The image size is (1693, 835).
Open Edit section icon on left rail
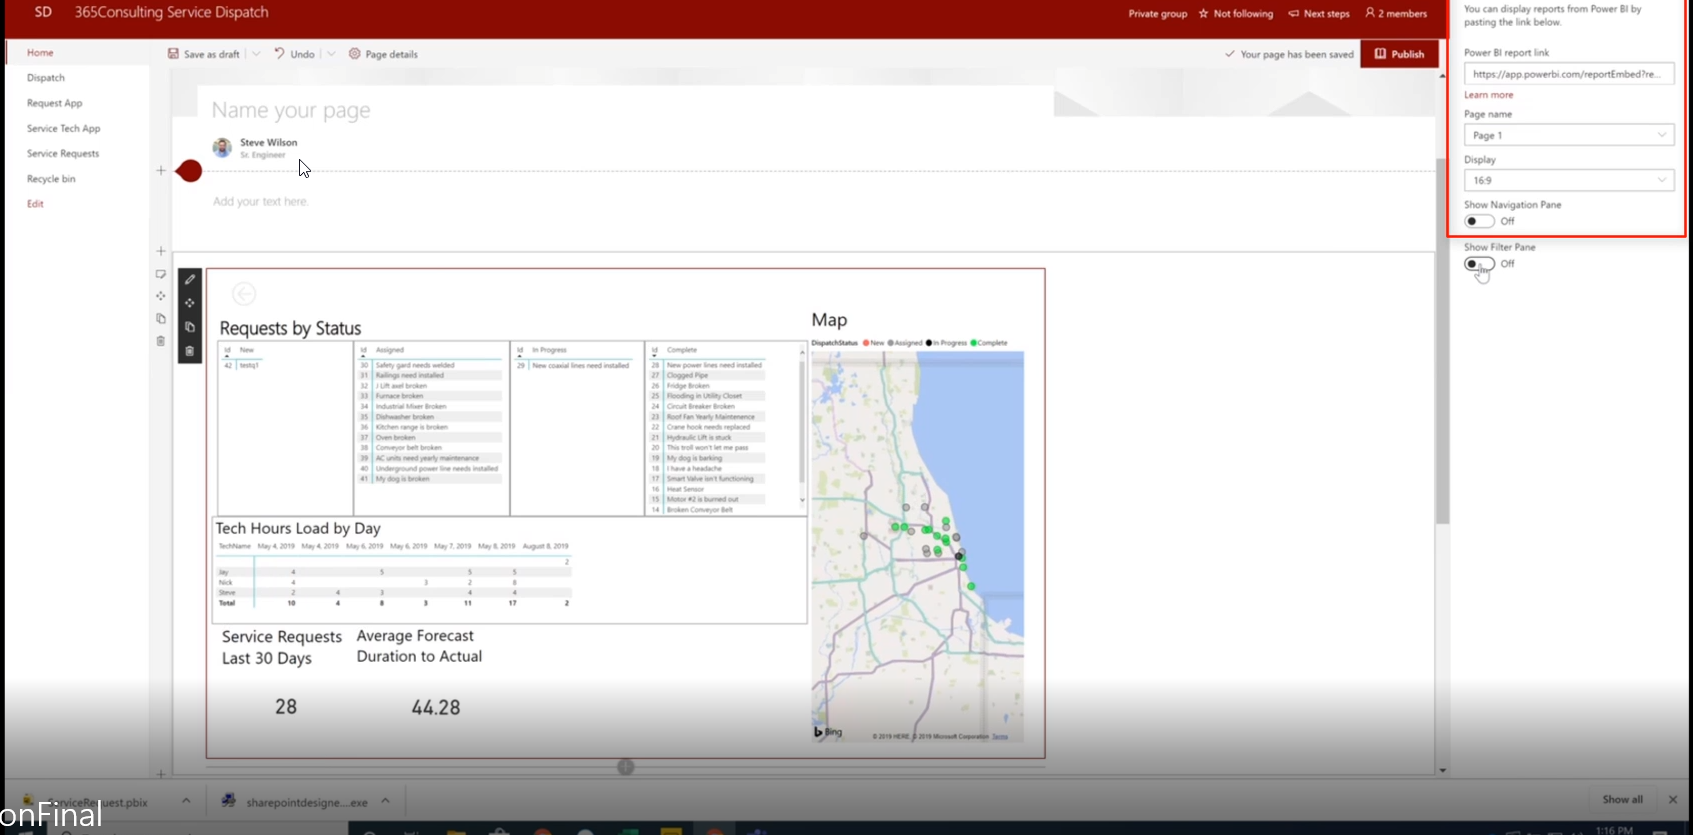point(161,274)
